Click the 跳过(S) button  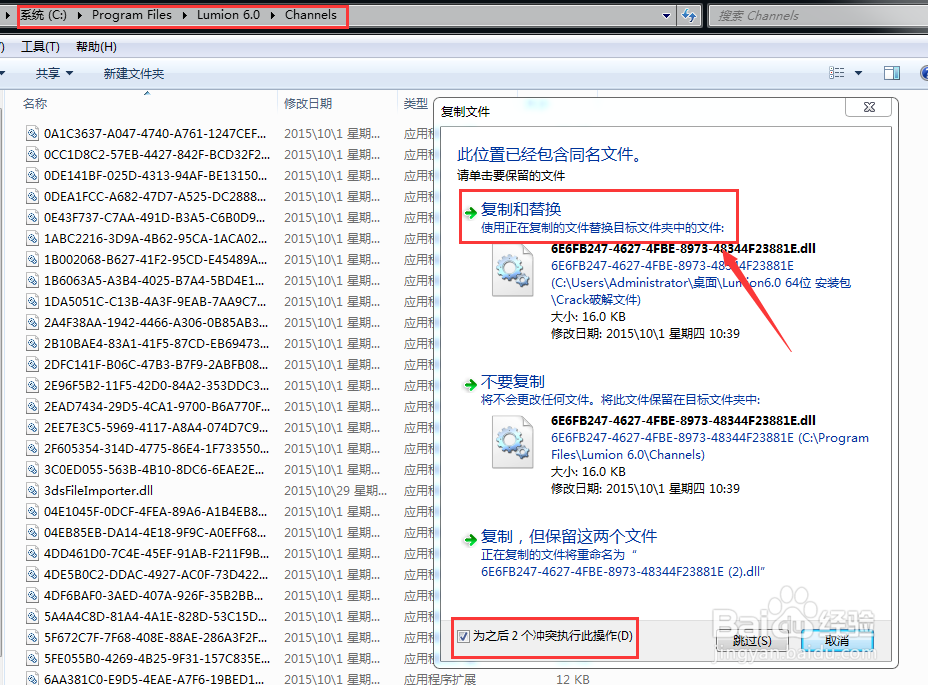pos(752,641)
